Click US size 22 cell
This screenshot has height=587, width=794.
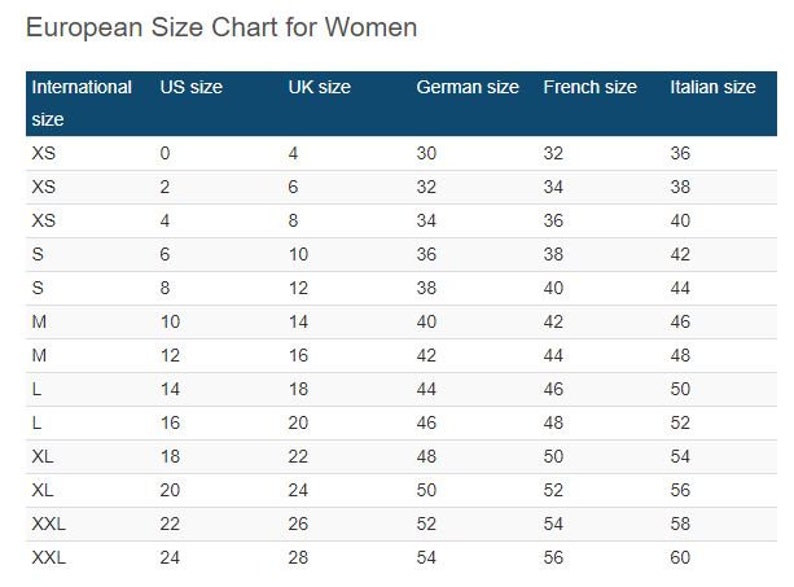point(170,524)
